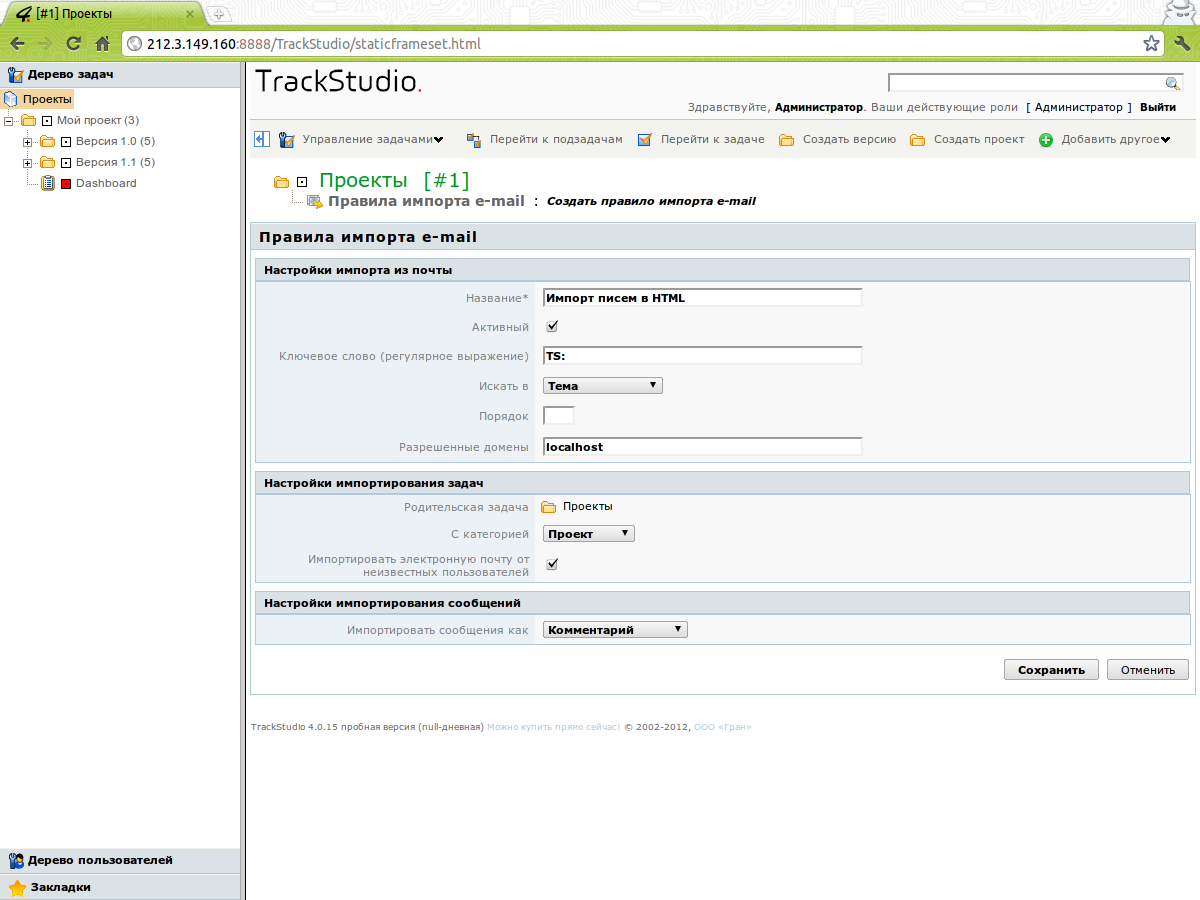Image resolution: width=1200 pixels, height=900 pixels.
Task: Click the TrackStudio search box
Action: [x=1027, y=83]
